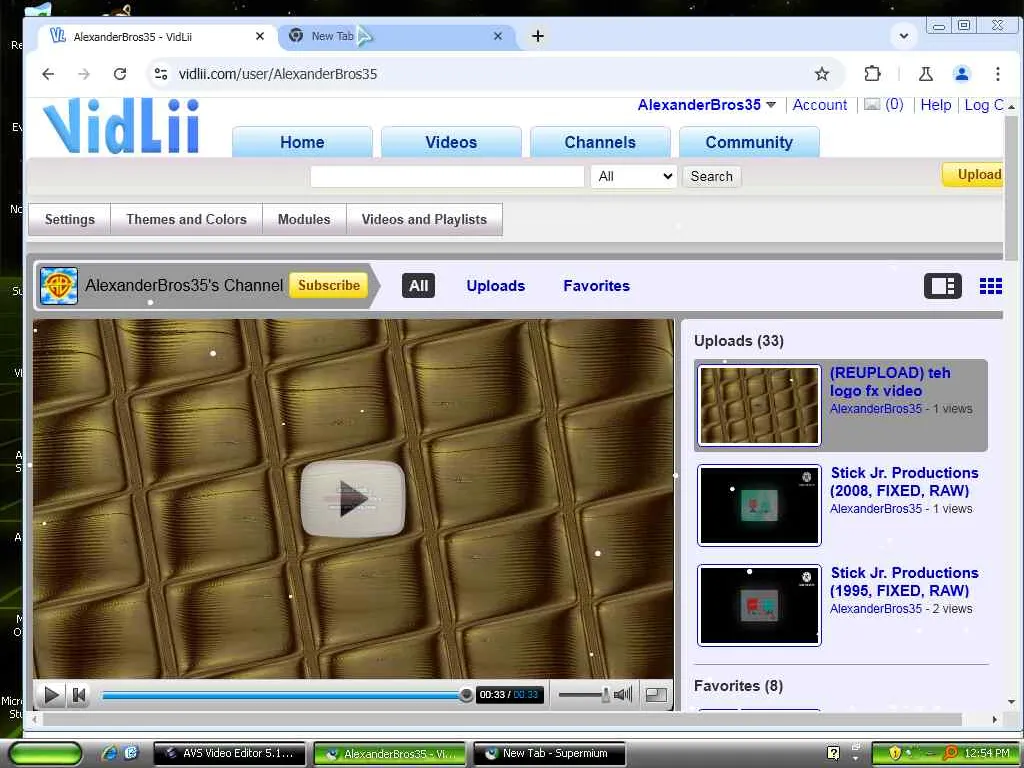Click the VidLii logo
Screen dimensions: 1024x768
pyautogui.click(x=121, y=126)
